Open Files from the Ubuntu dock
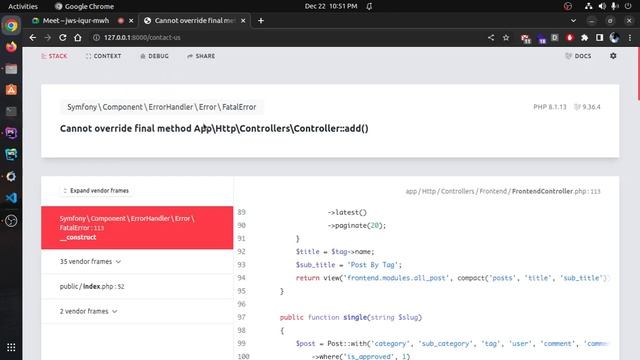Screen dimensions: 640x360 11,69
